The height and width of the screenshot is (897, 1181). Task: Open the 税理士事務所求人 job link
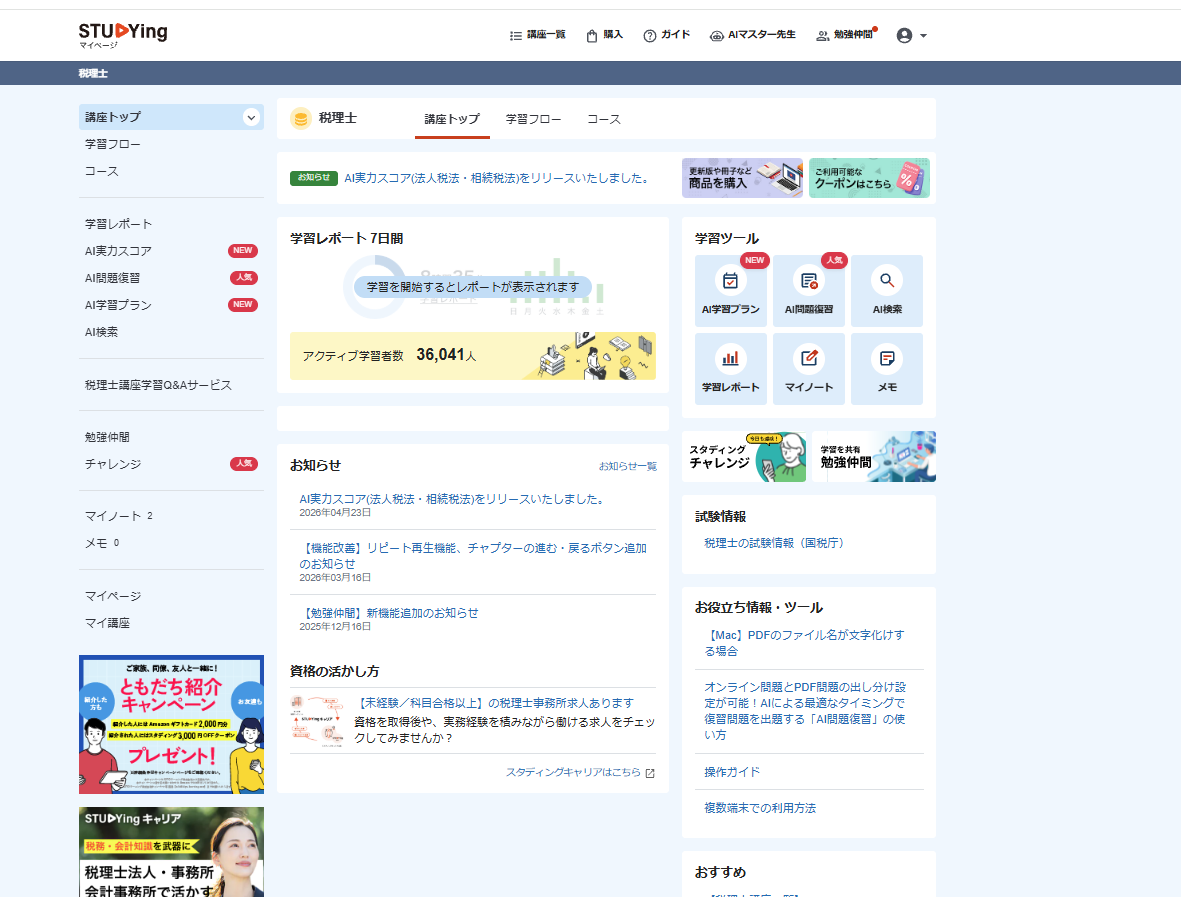click(x=494, y=703)
